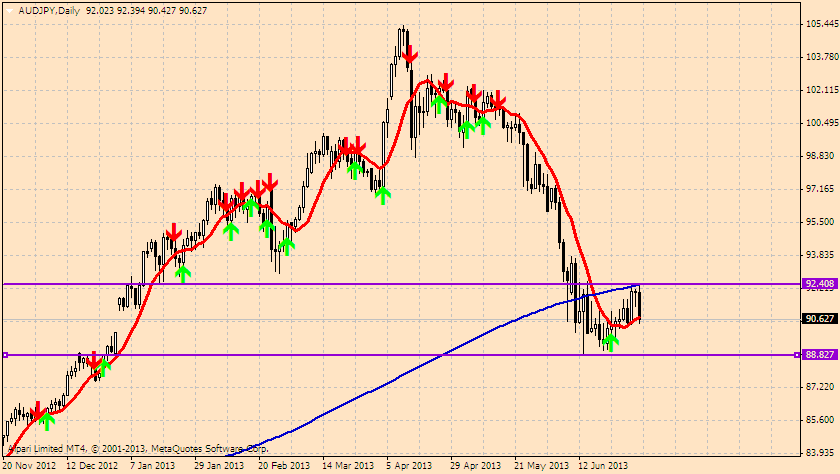This screenshot has width=840, height=474.
Task: Click the 95.500 price scale value
Action: pos(822,222)
